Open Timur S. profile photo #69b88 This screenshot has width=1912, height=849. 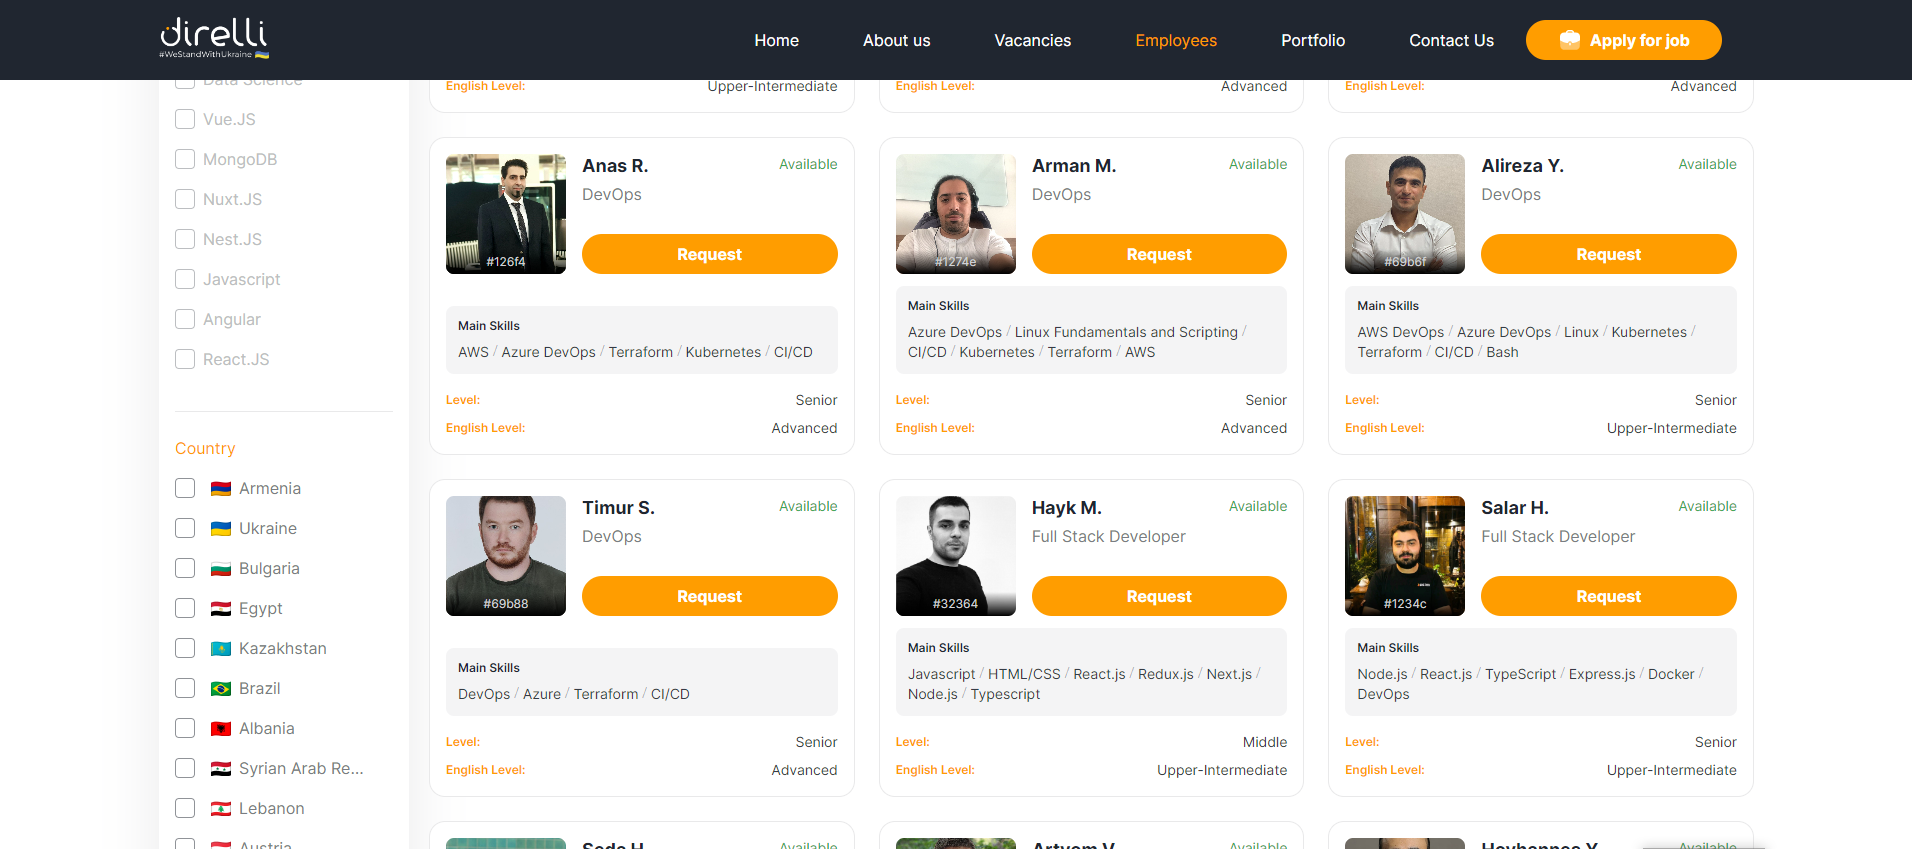pos(506,556)
